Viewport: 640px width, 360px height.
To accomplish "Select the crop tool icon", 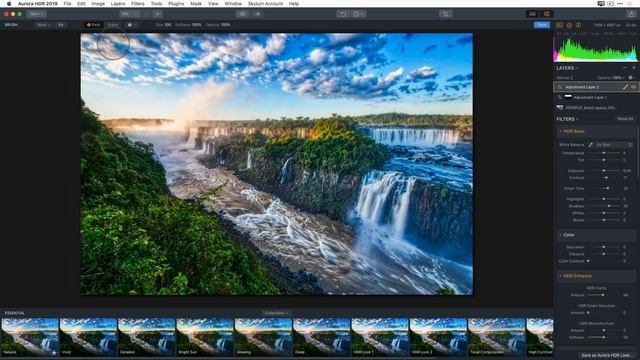I will coord(446,14).
